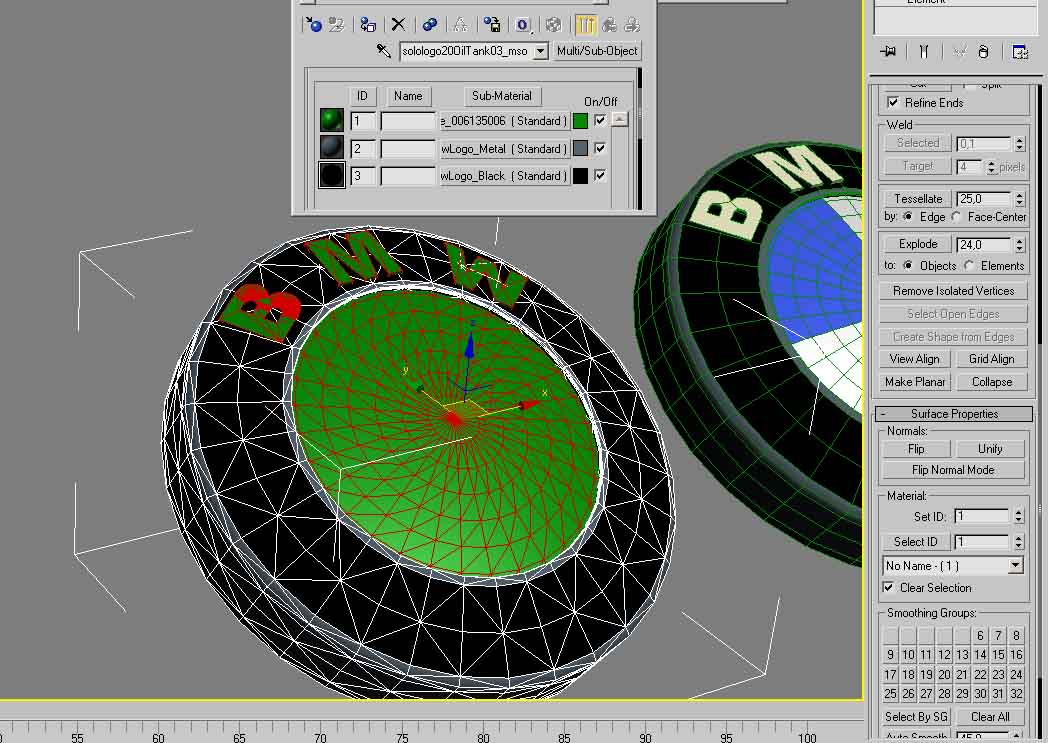Click Put Material to Scene icon
This screenshot has height=743, width=1048.
click(x=336, y=25)
